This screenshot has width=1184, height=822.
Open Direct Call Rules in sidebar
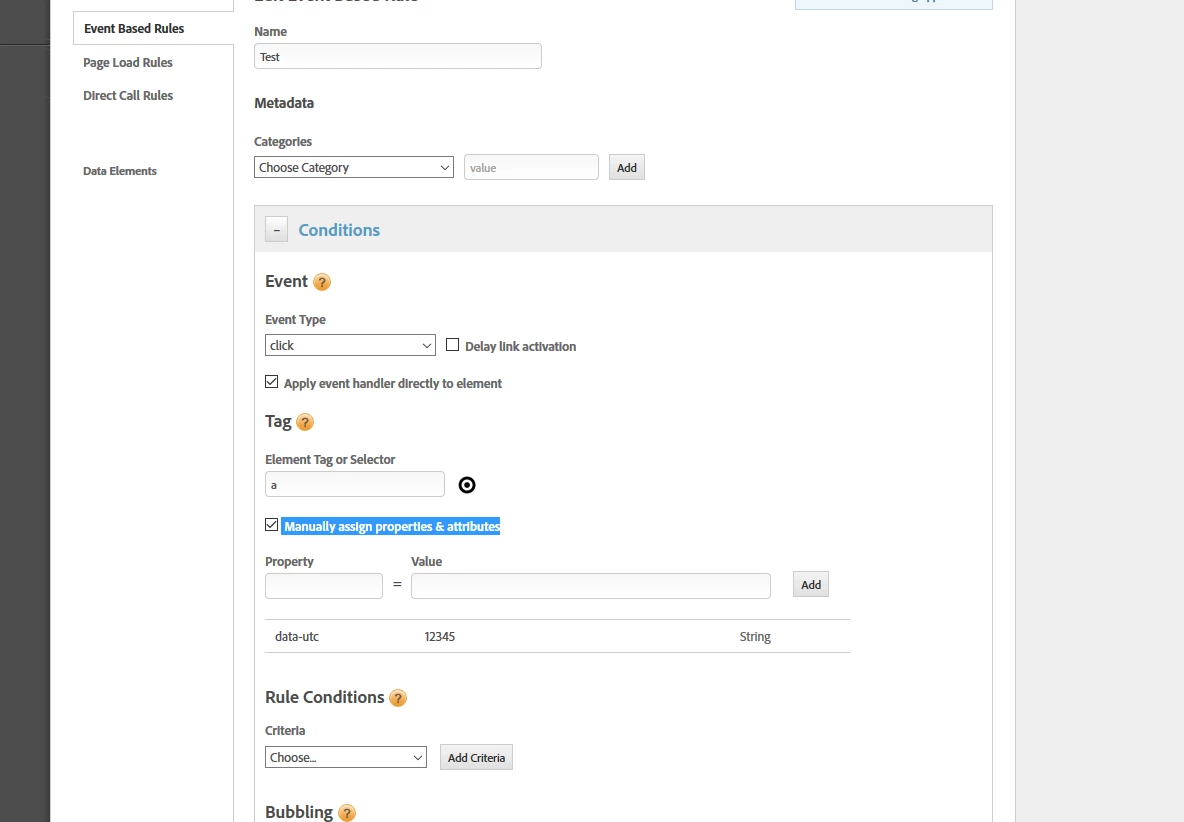(x=128, y=96)
